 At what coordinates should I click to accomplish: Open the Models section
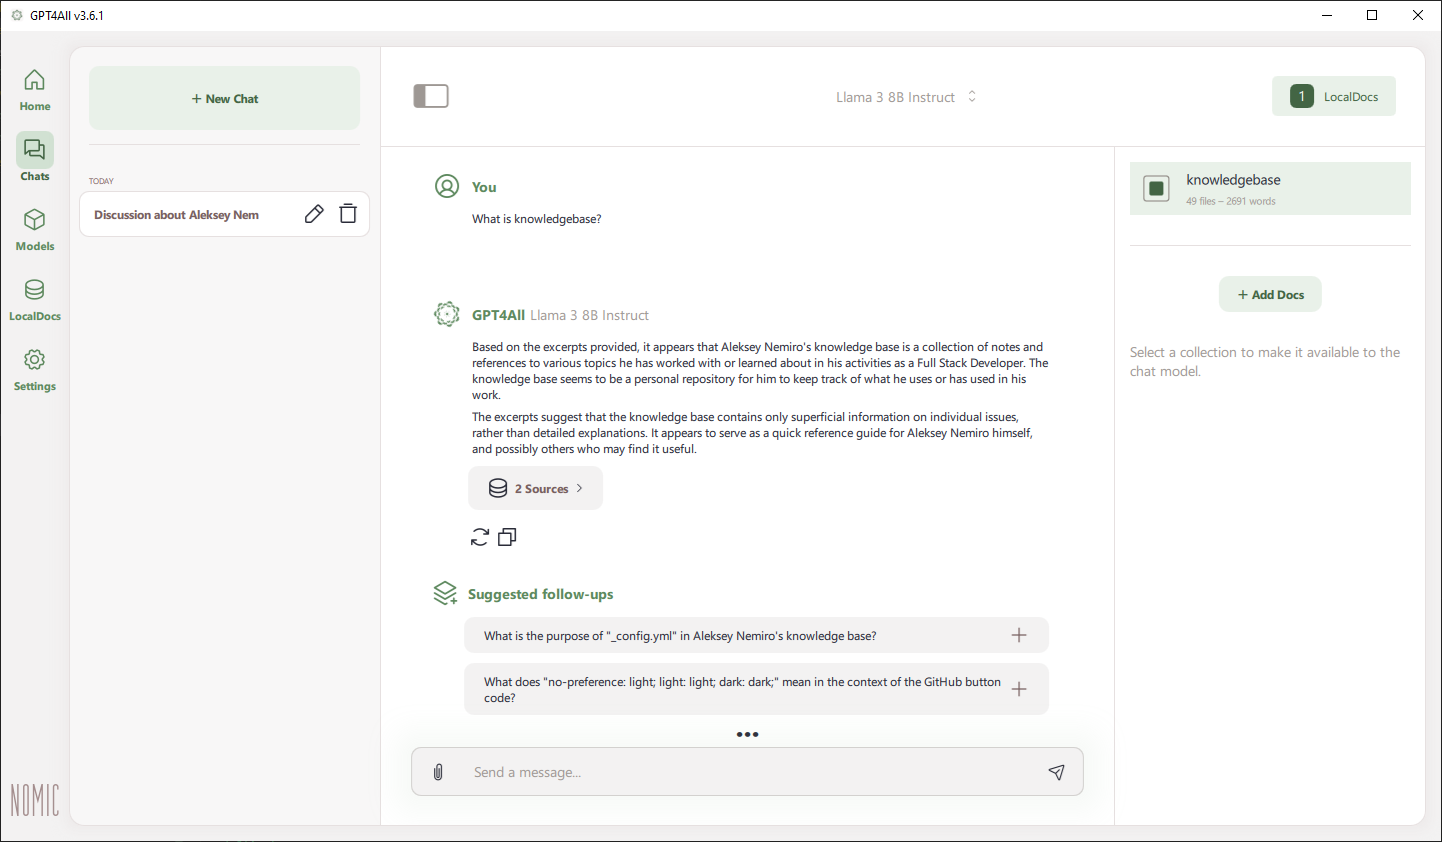[35, 229]
